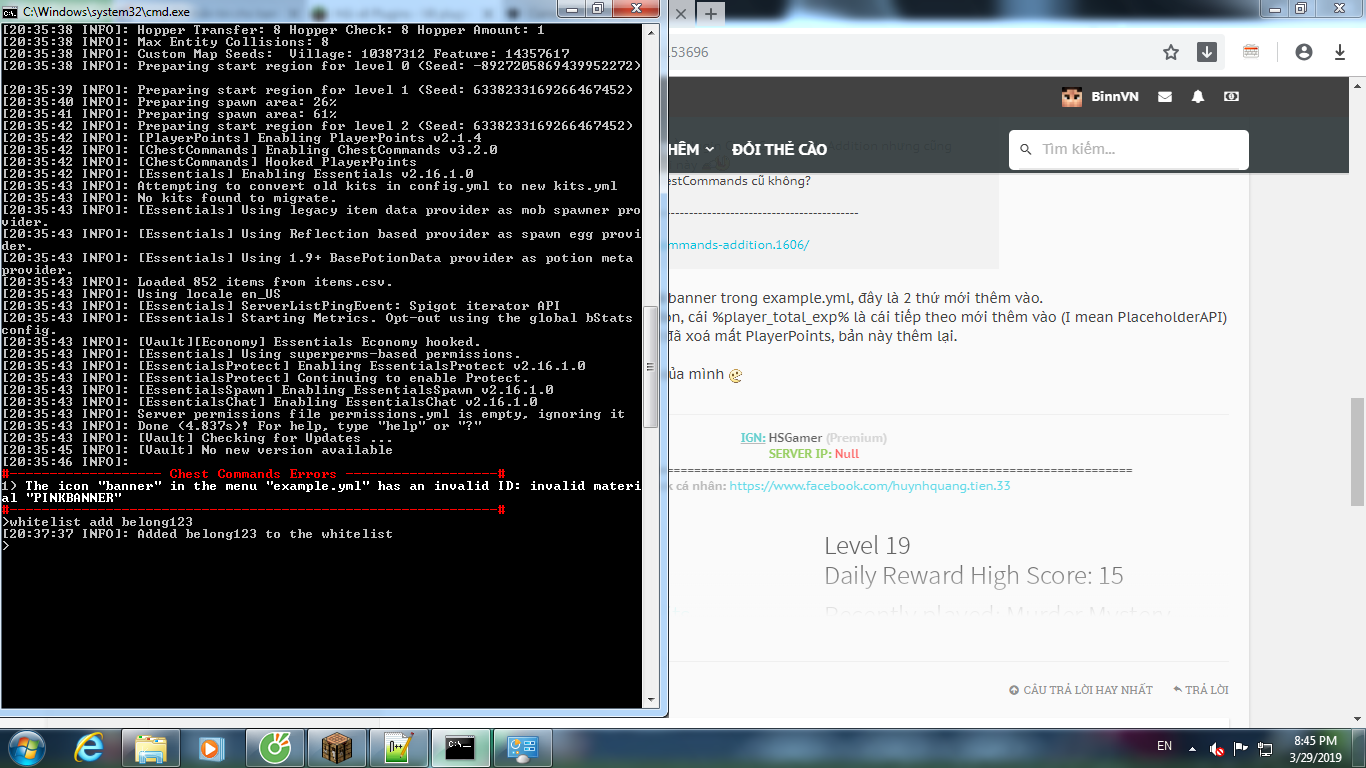Open the EN input language selector
The height and width of the screenshot is (768, 1366).
point(1164,746)
